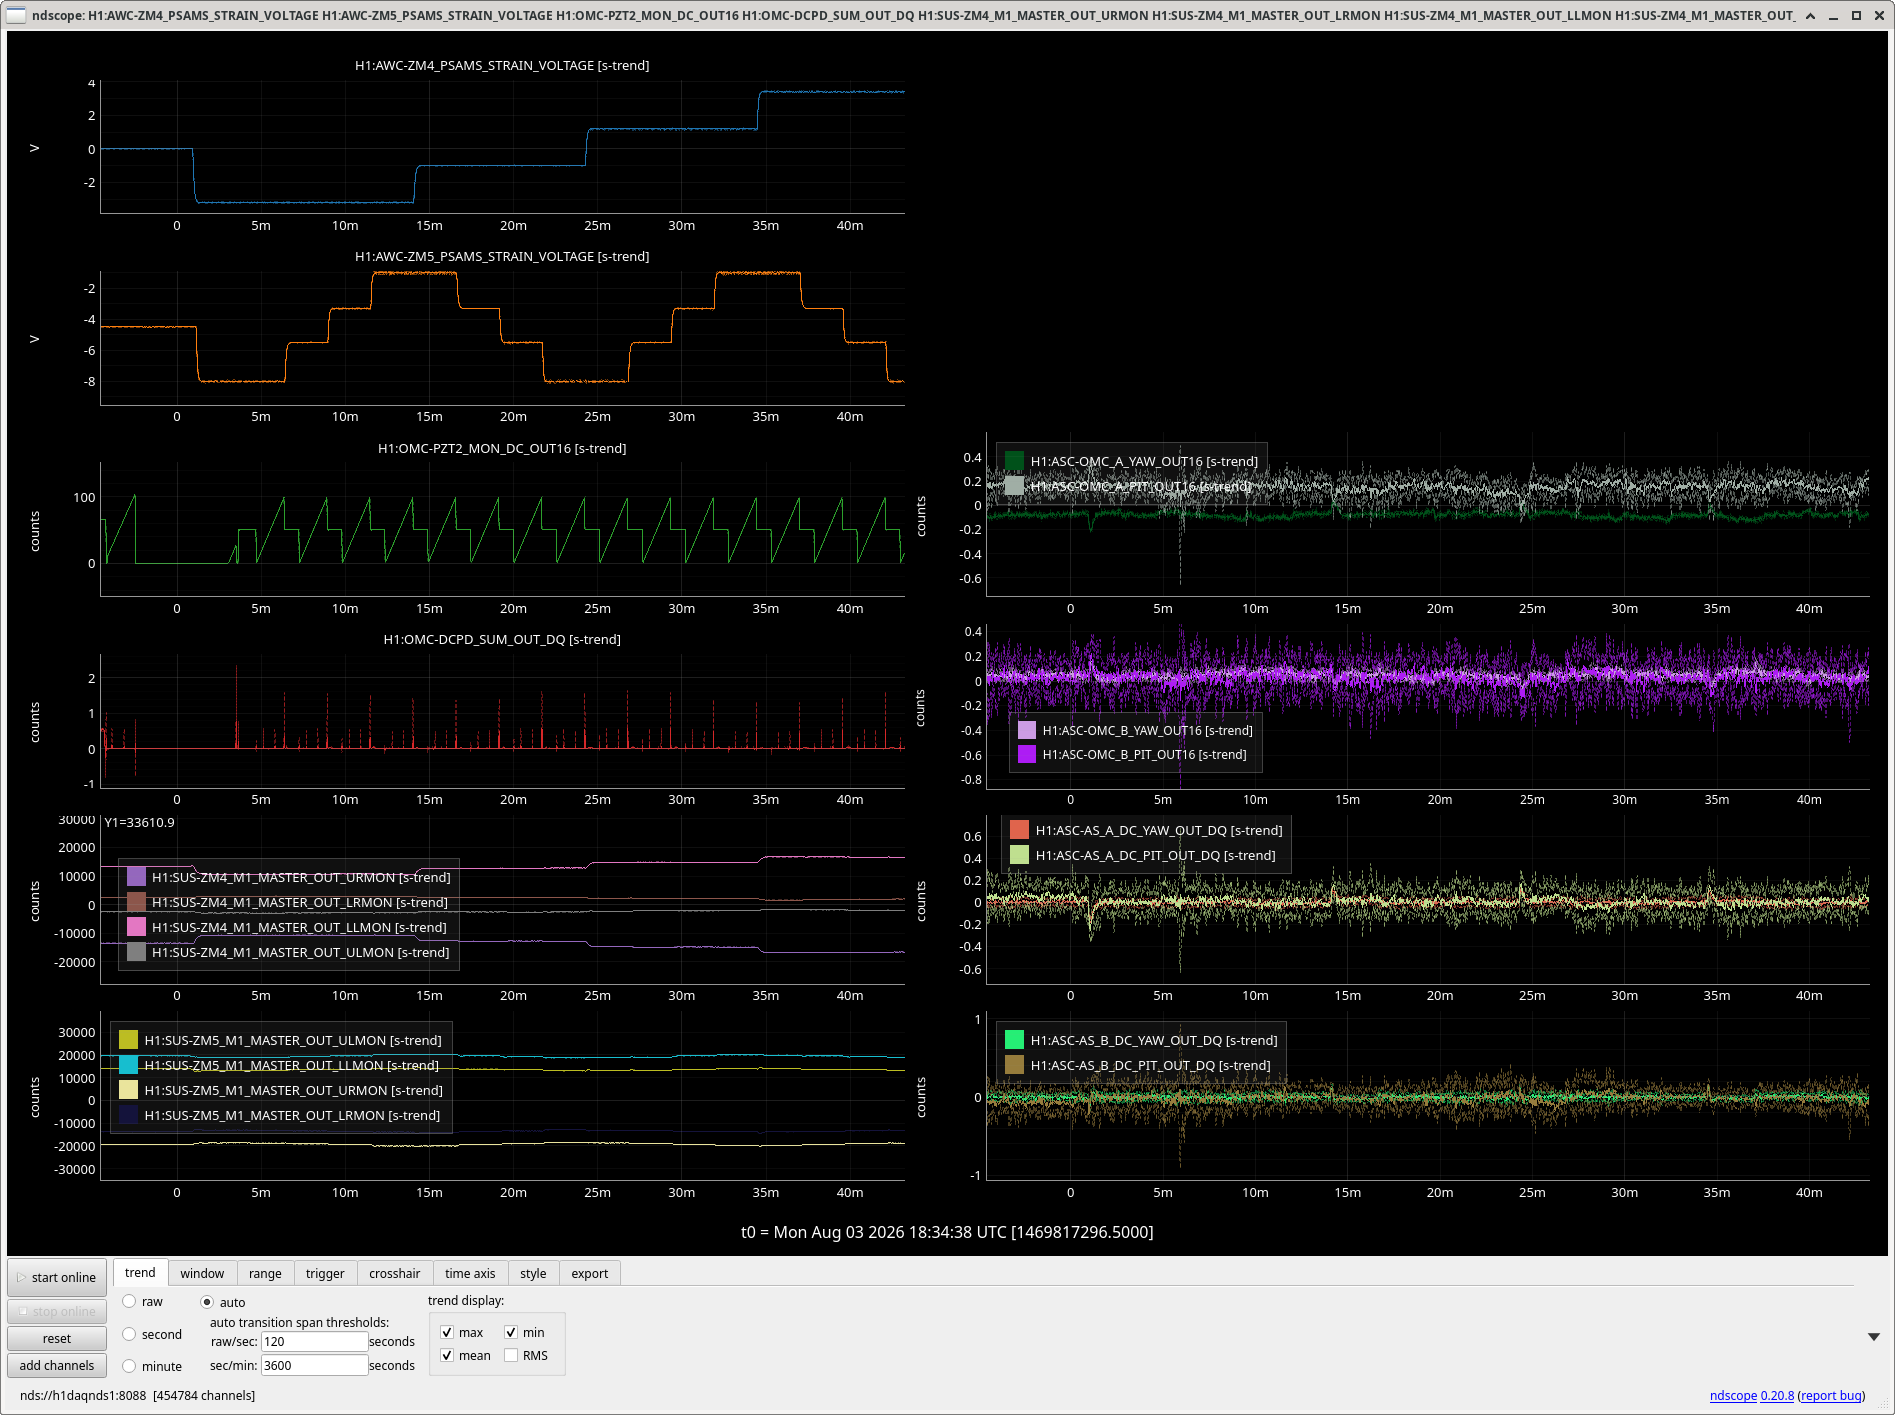Select the raw trend radio button

pos(129,1301)
